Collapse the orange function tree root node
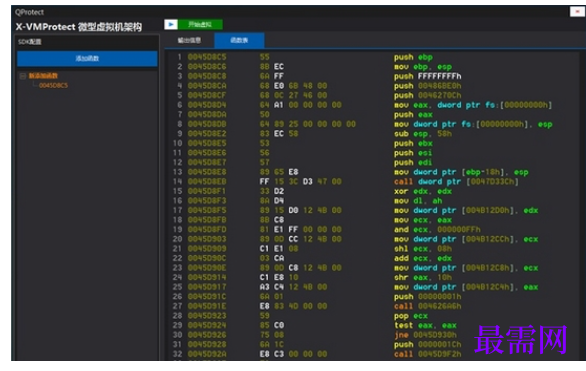This screenshot has width=586, height=371. (23, 76)
